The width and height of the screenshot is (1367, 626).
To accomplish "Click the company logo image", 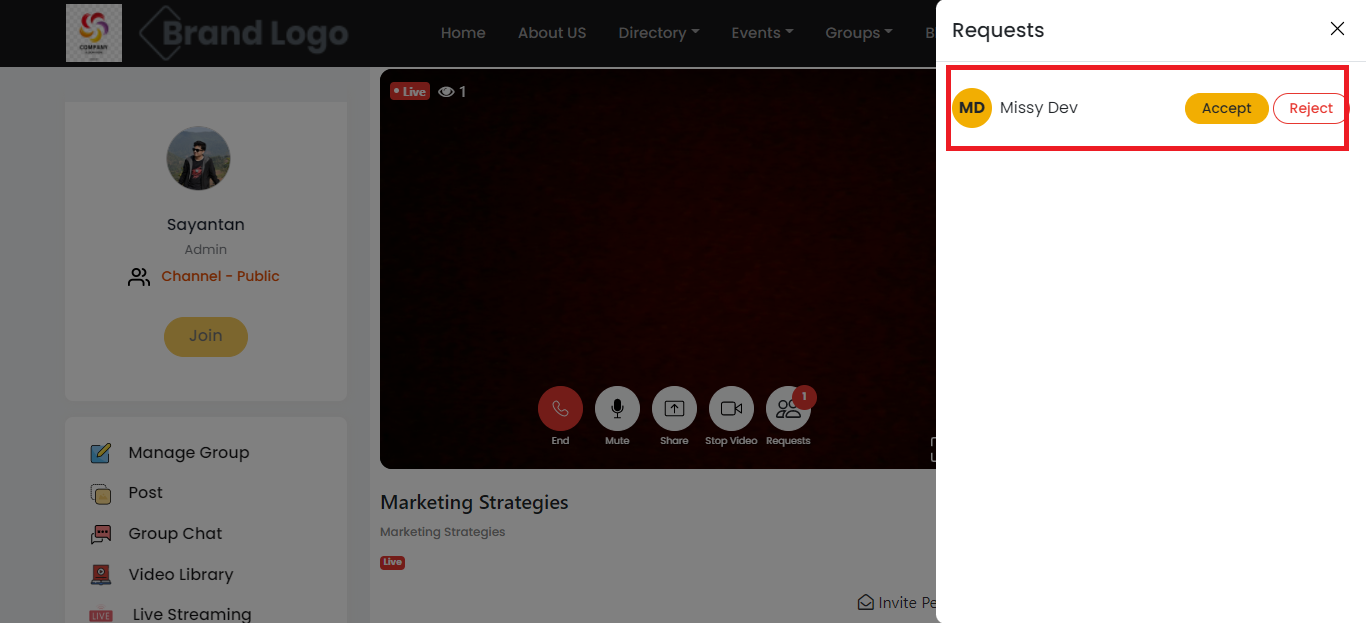I will 94,33.
